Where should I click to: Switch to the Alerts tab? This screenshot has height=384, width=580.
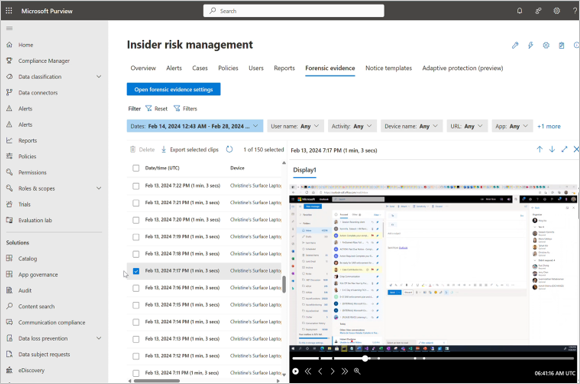(x=174, y=68)
